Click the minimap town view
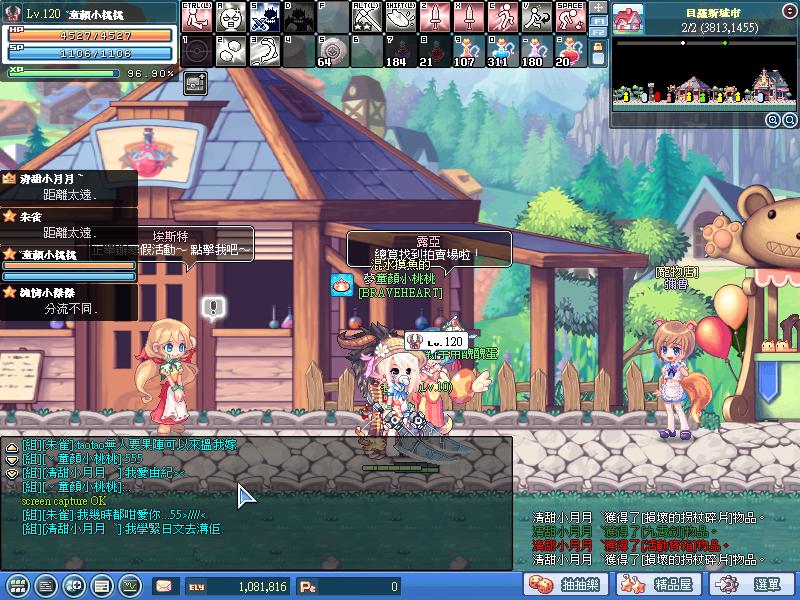Image resolution: width=800 pixels, height=600 pixels. point(704,75)
